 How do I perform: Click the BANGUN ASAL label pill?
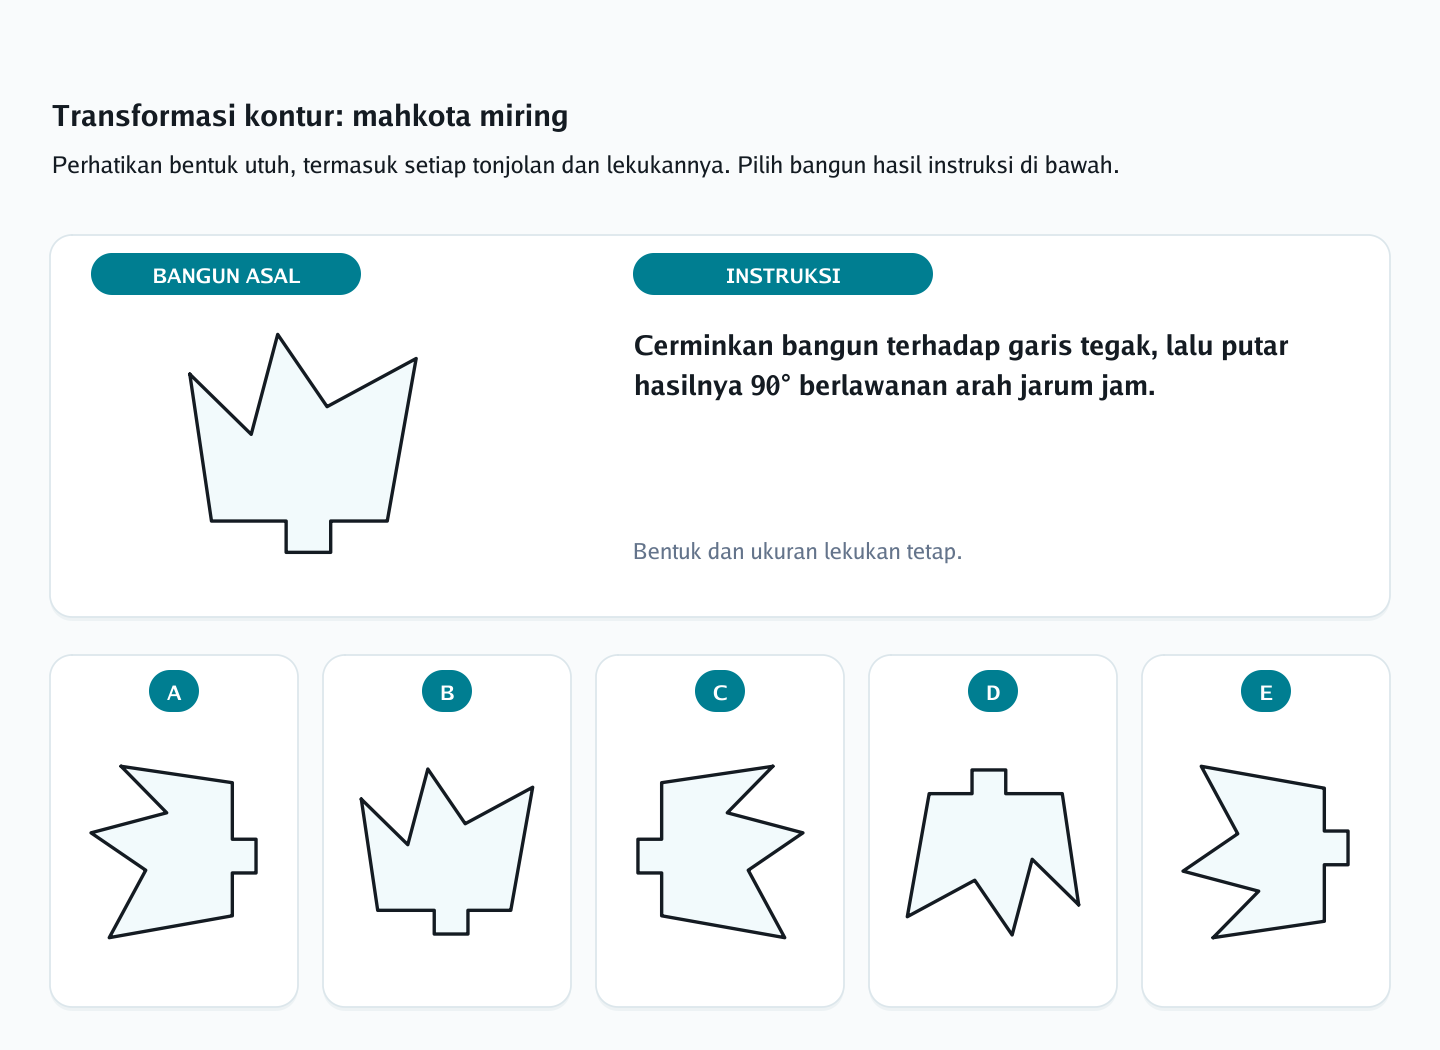click(226, 274)
